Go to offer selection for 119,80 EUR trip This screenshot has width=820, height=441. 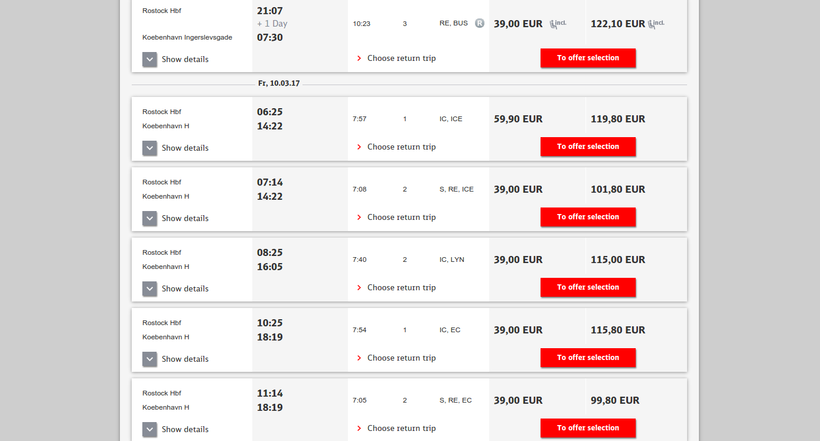tap(588, 146)
